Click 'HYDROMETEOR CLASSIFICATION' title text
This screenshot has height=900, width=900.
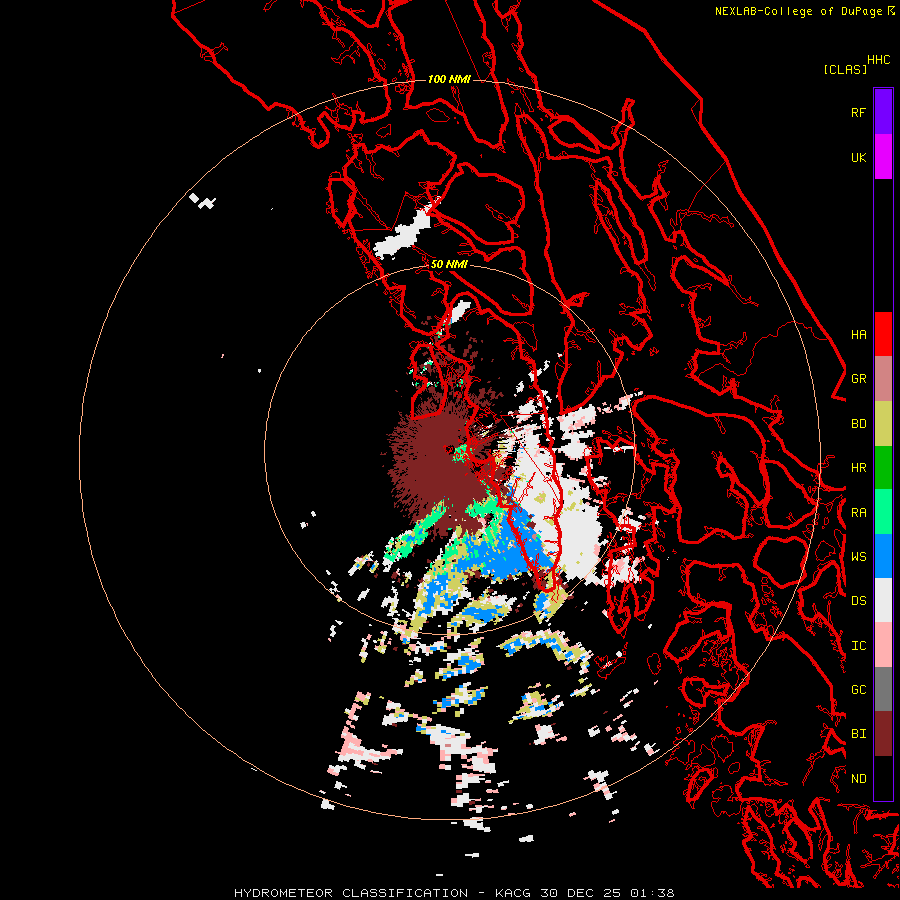[x=351, y=893]
